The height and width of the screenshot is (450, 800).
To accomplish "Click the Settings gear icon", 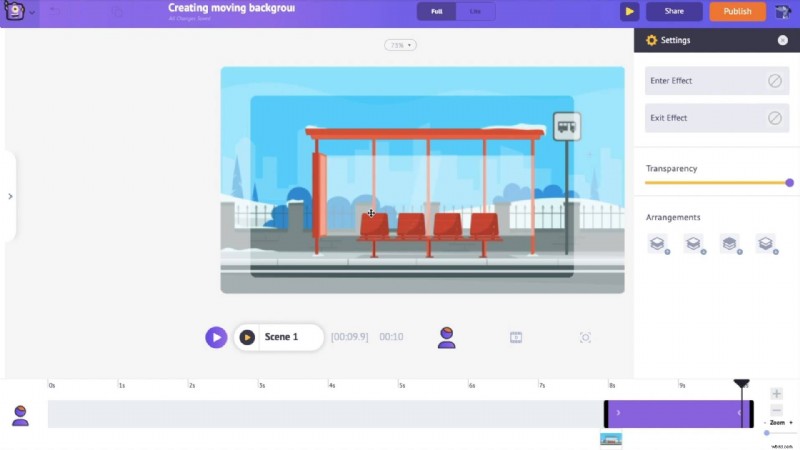I will tap(652, 40).
